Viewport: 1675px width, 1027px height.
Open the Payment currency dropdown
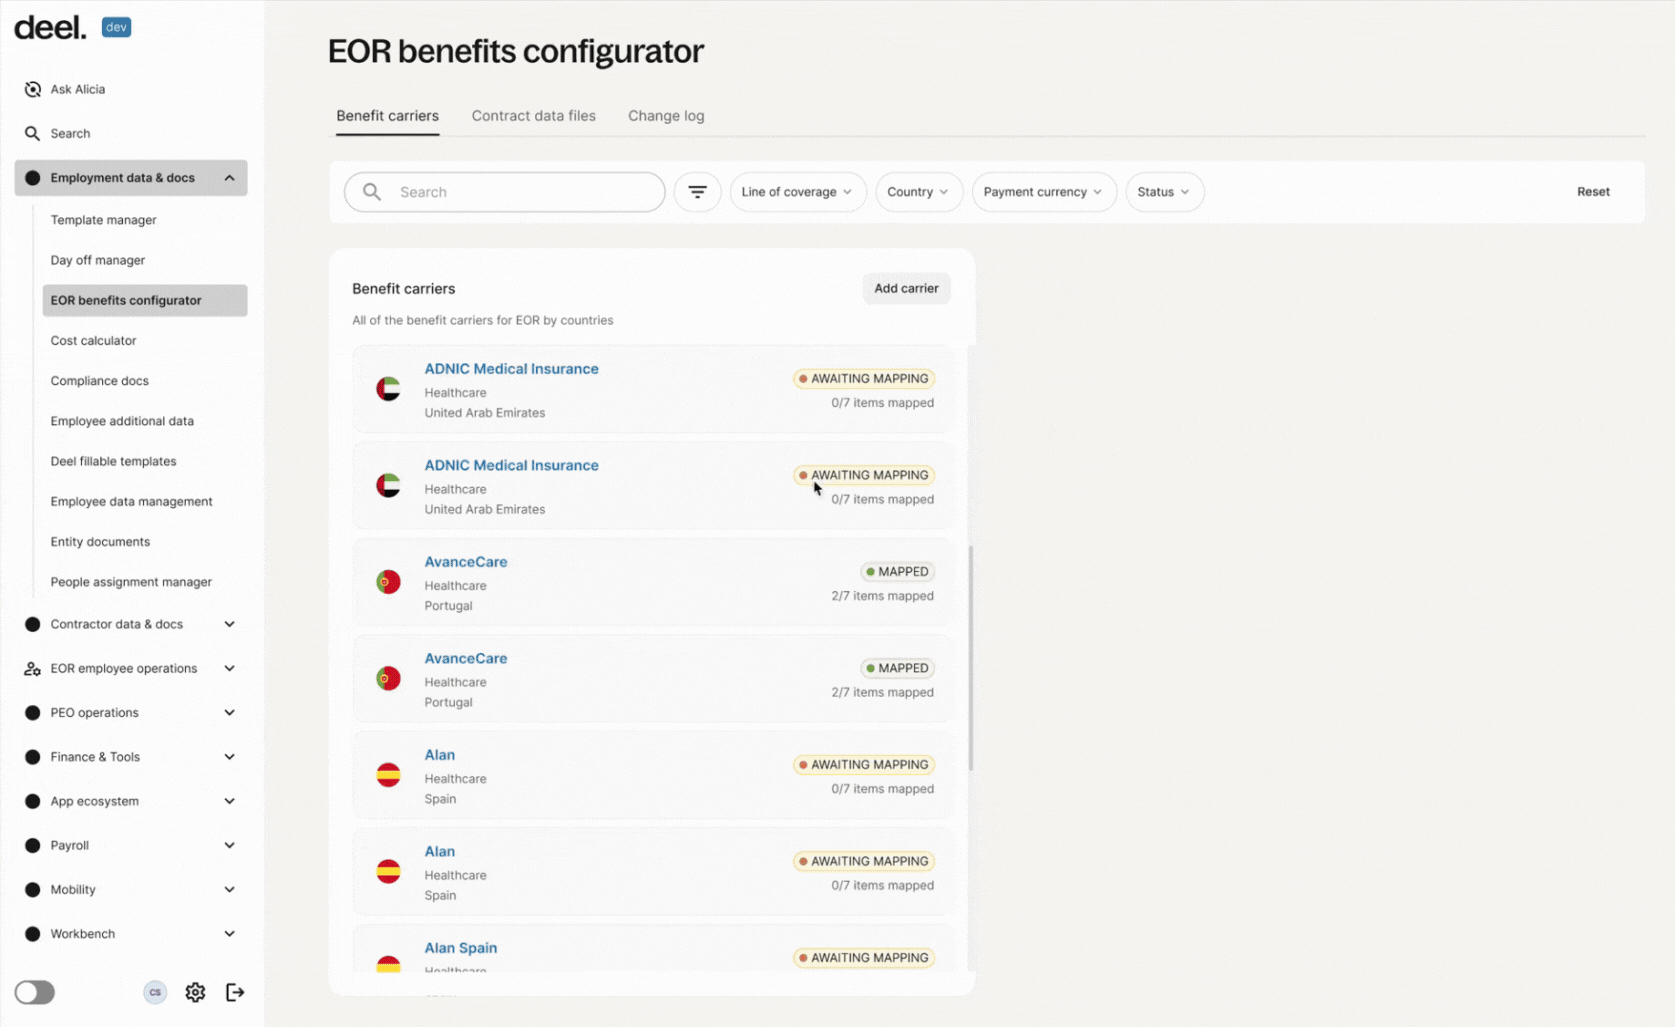click(x=1043, y=192)
